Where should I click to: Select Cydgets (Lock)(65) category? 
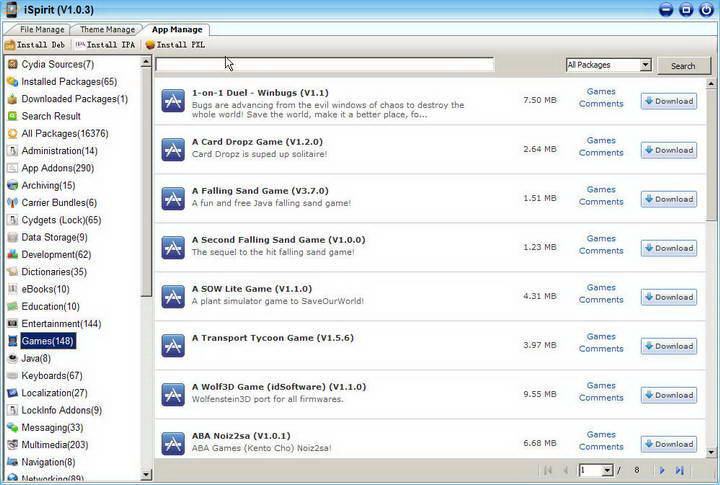tap(61, 220)
